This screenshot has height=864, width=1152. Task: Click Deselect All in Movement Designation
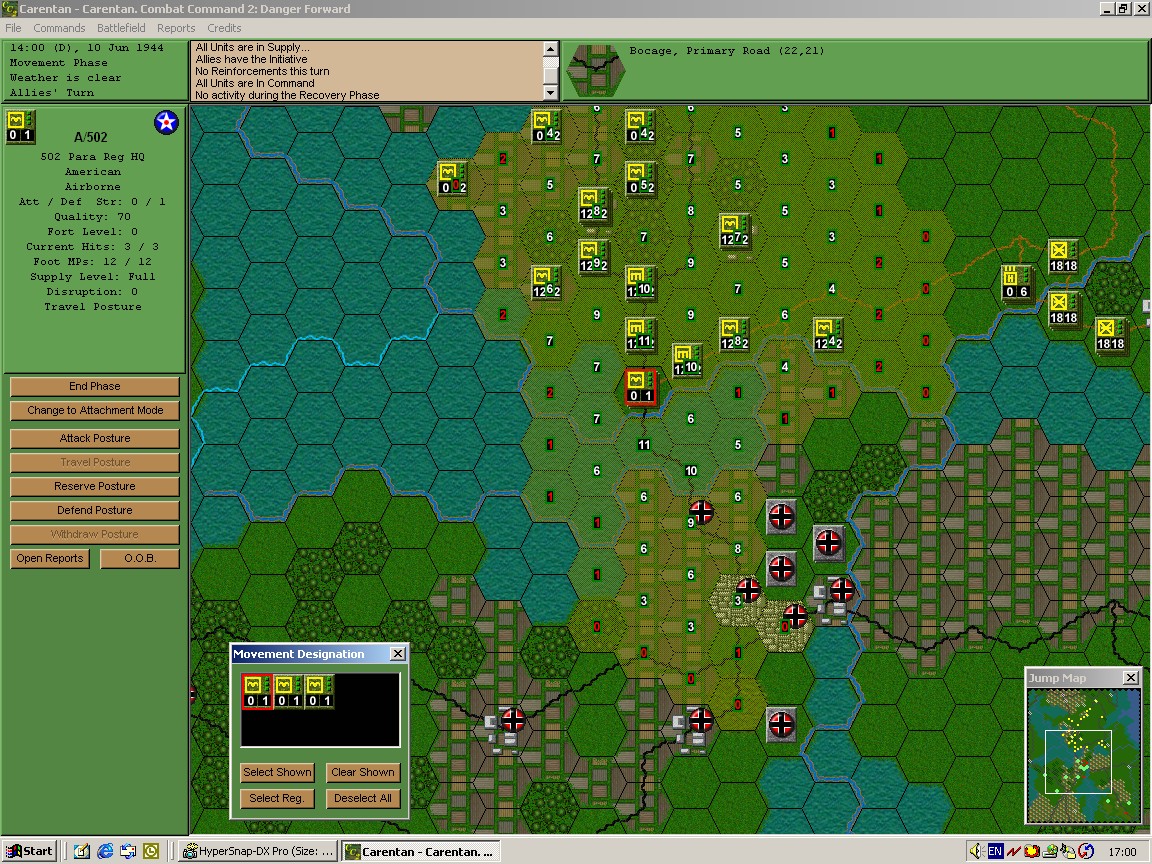tap(363, 798)
